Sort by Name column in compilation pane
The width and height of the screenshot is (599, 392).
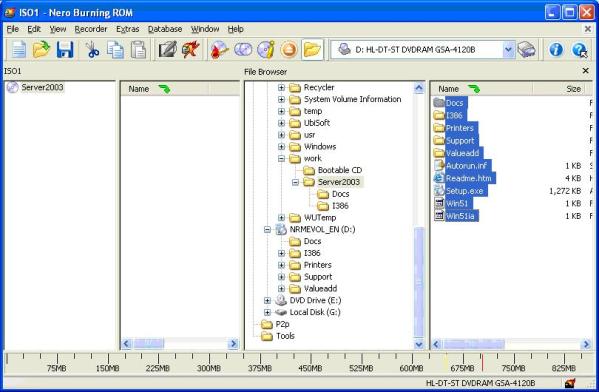[x=165, y=89]
